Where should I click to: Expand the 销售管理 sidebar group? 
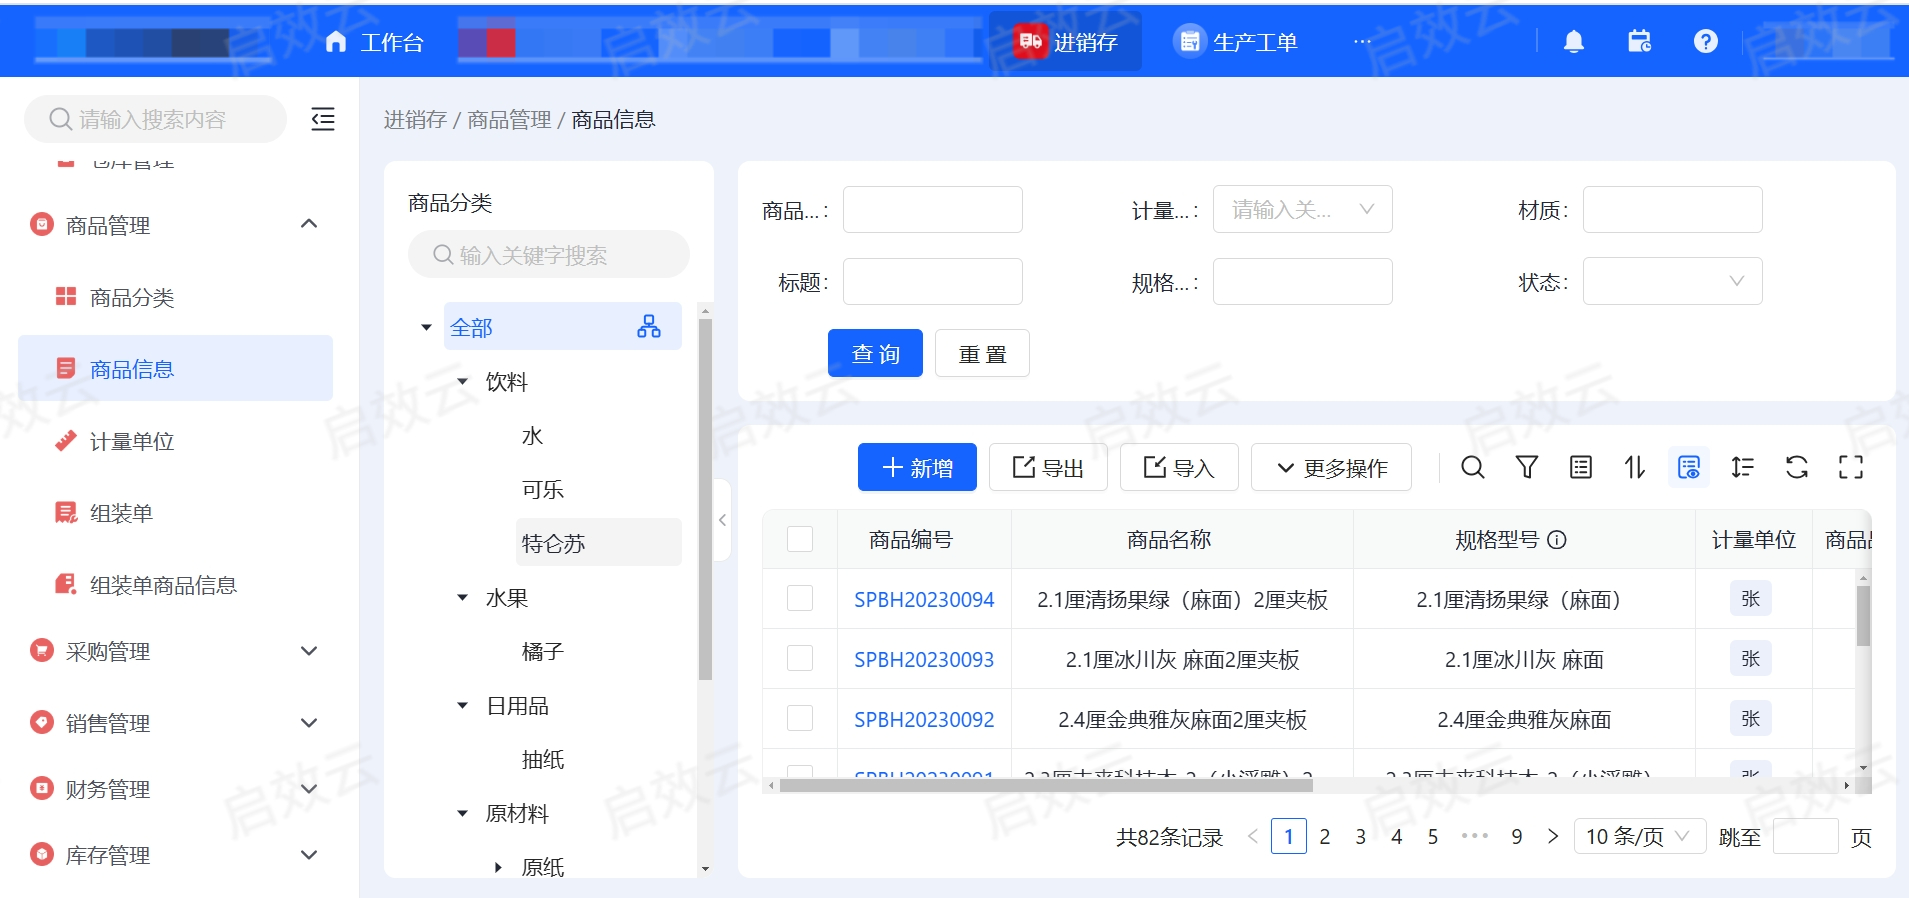click(x=309, y=723)
